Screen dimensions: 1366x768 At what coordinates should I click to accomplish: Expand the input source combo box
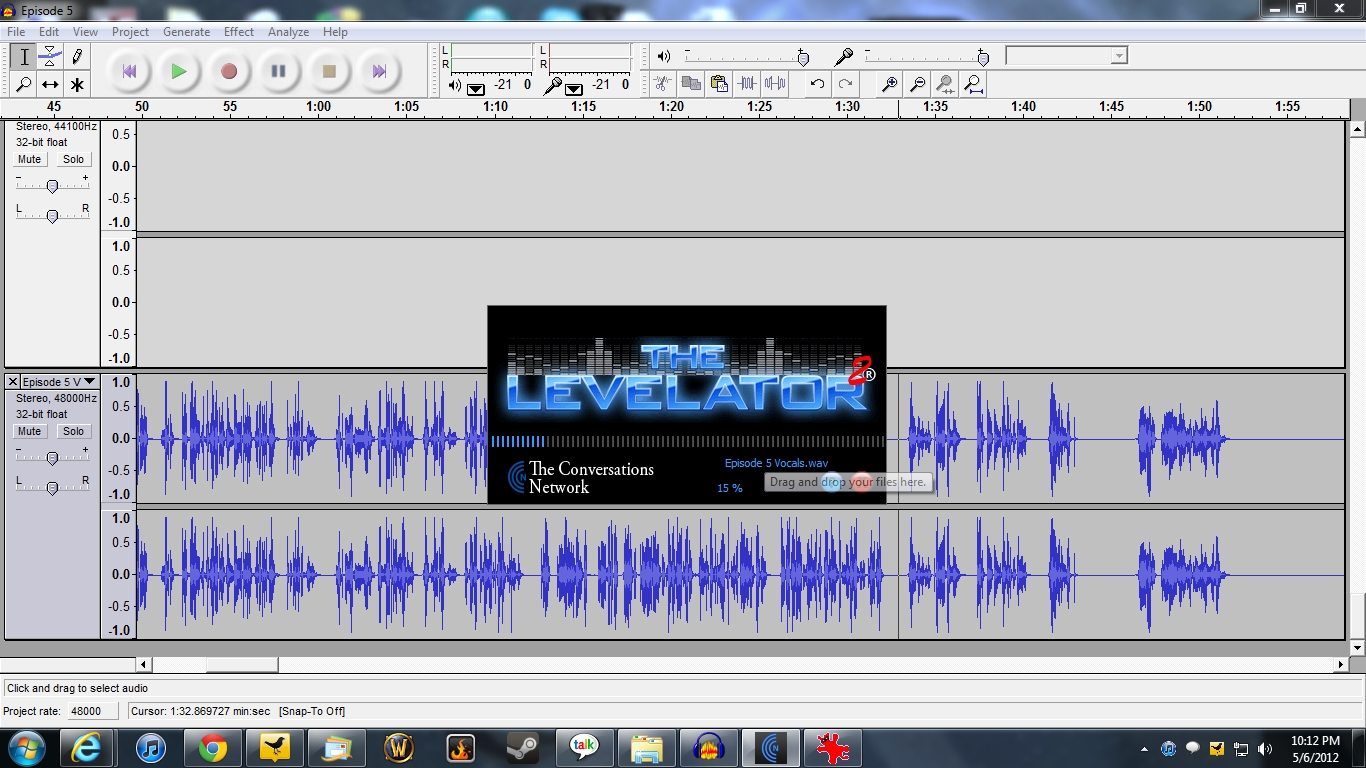tap(1119, 56)
